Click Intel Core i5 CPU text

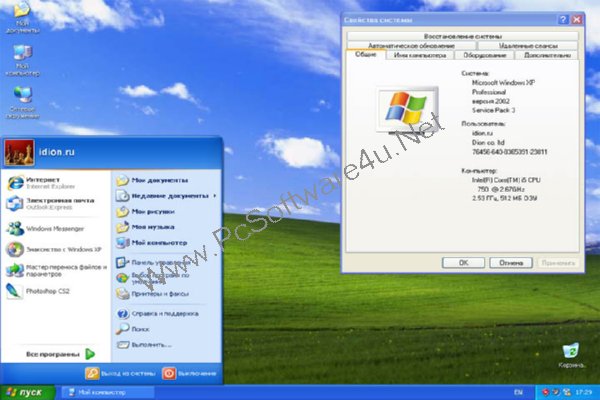coord(506,180)
